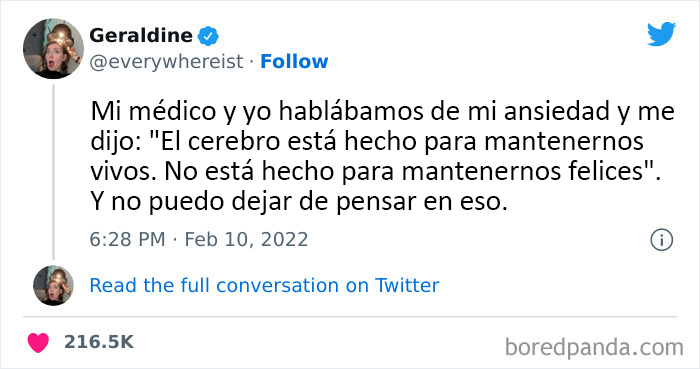
Task: Click the horizontal divider above likes
Action: pos(350,317)
